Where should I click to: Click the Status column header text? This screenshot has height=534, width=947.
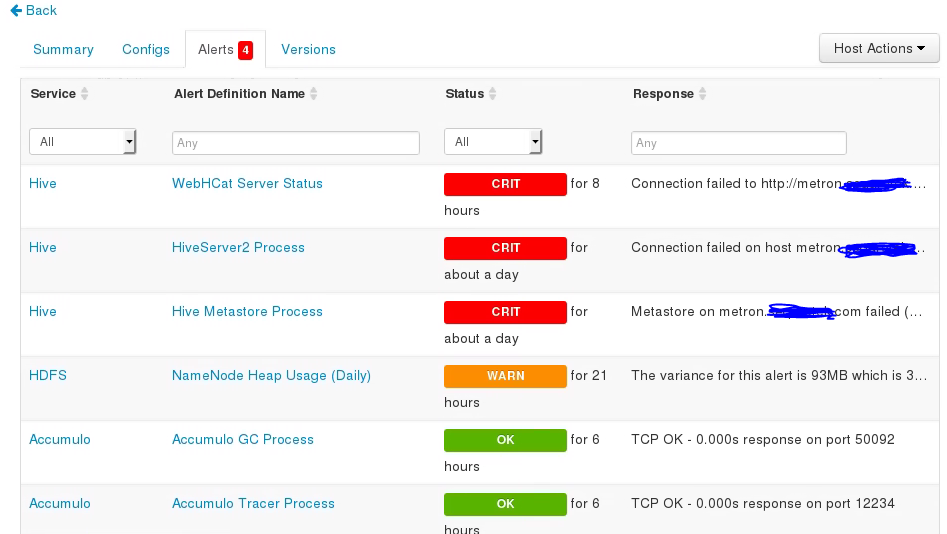pyautogui.click(x=464, y=94)
